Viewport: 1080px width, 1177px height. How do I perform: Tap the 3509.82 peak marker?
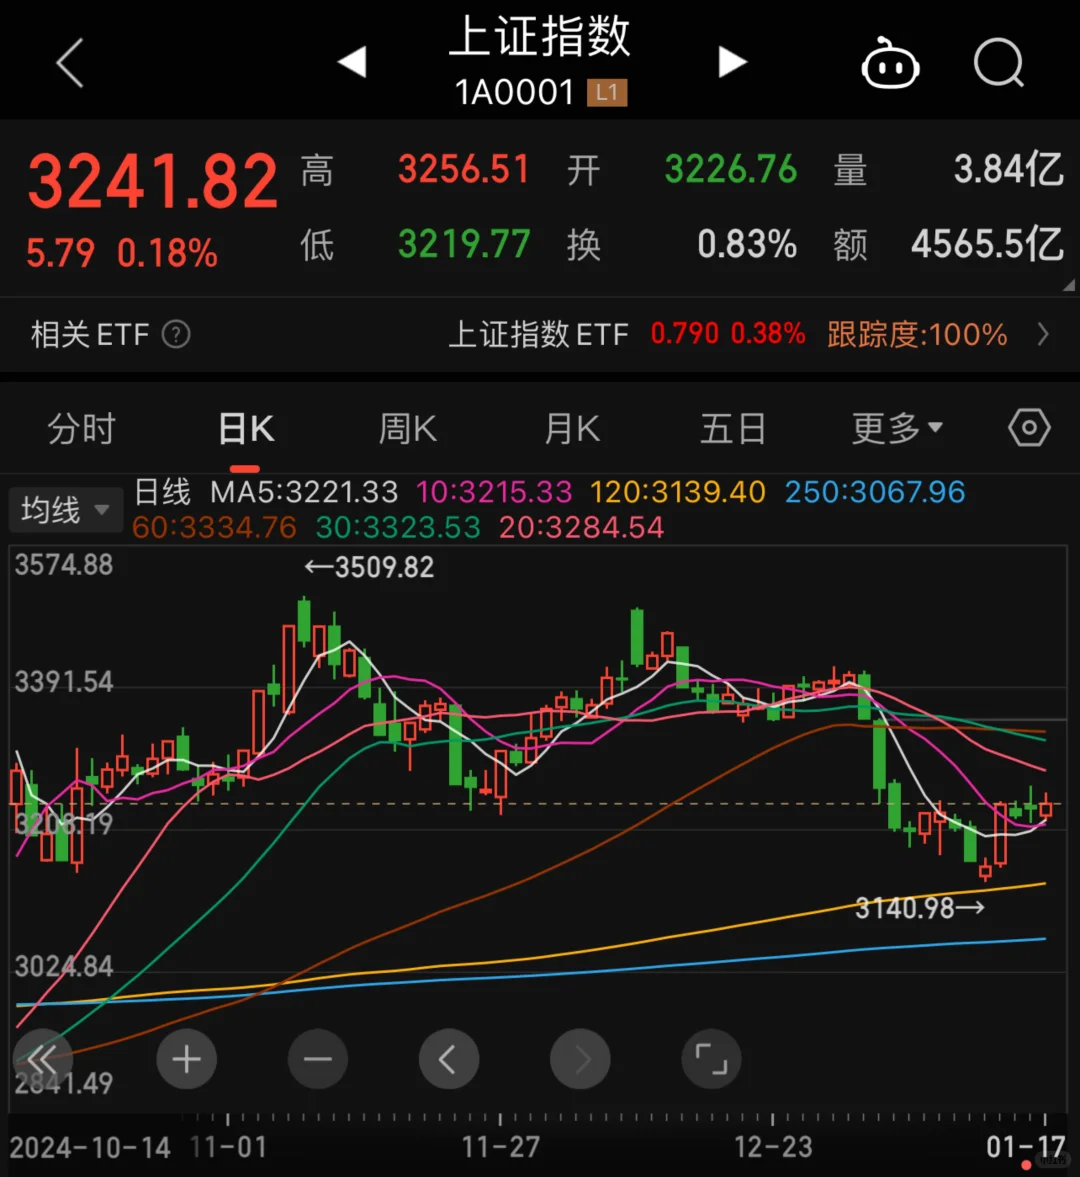tap(369, 567)
